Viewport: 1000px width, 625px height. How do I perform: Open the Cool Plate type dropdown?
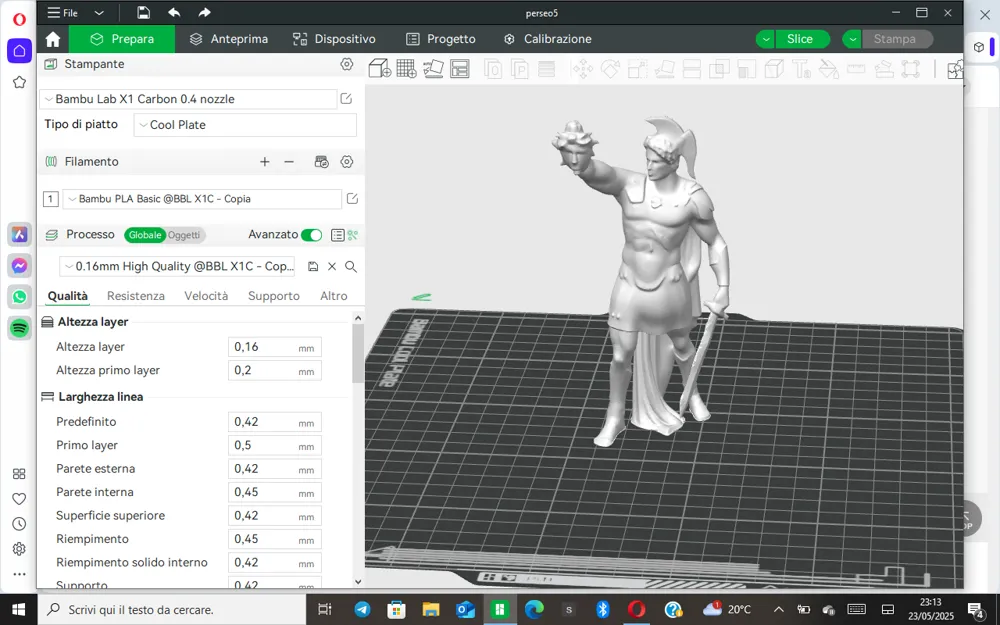pyautogui.click(x=245, y=125)
